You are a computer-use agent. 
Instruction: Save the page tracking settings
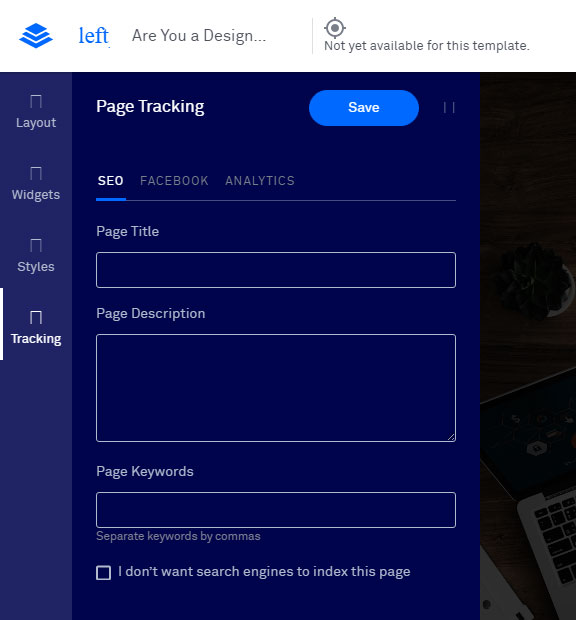coord(364,108)
